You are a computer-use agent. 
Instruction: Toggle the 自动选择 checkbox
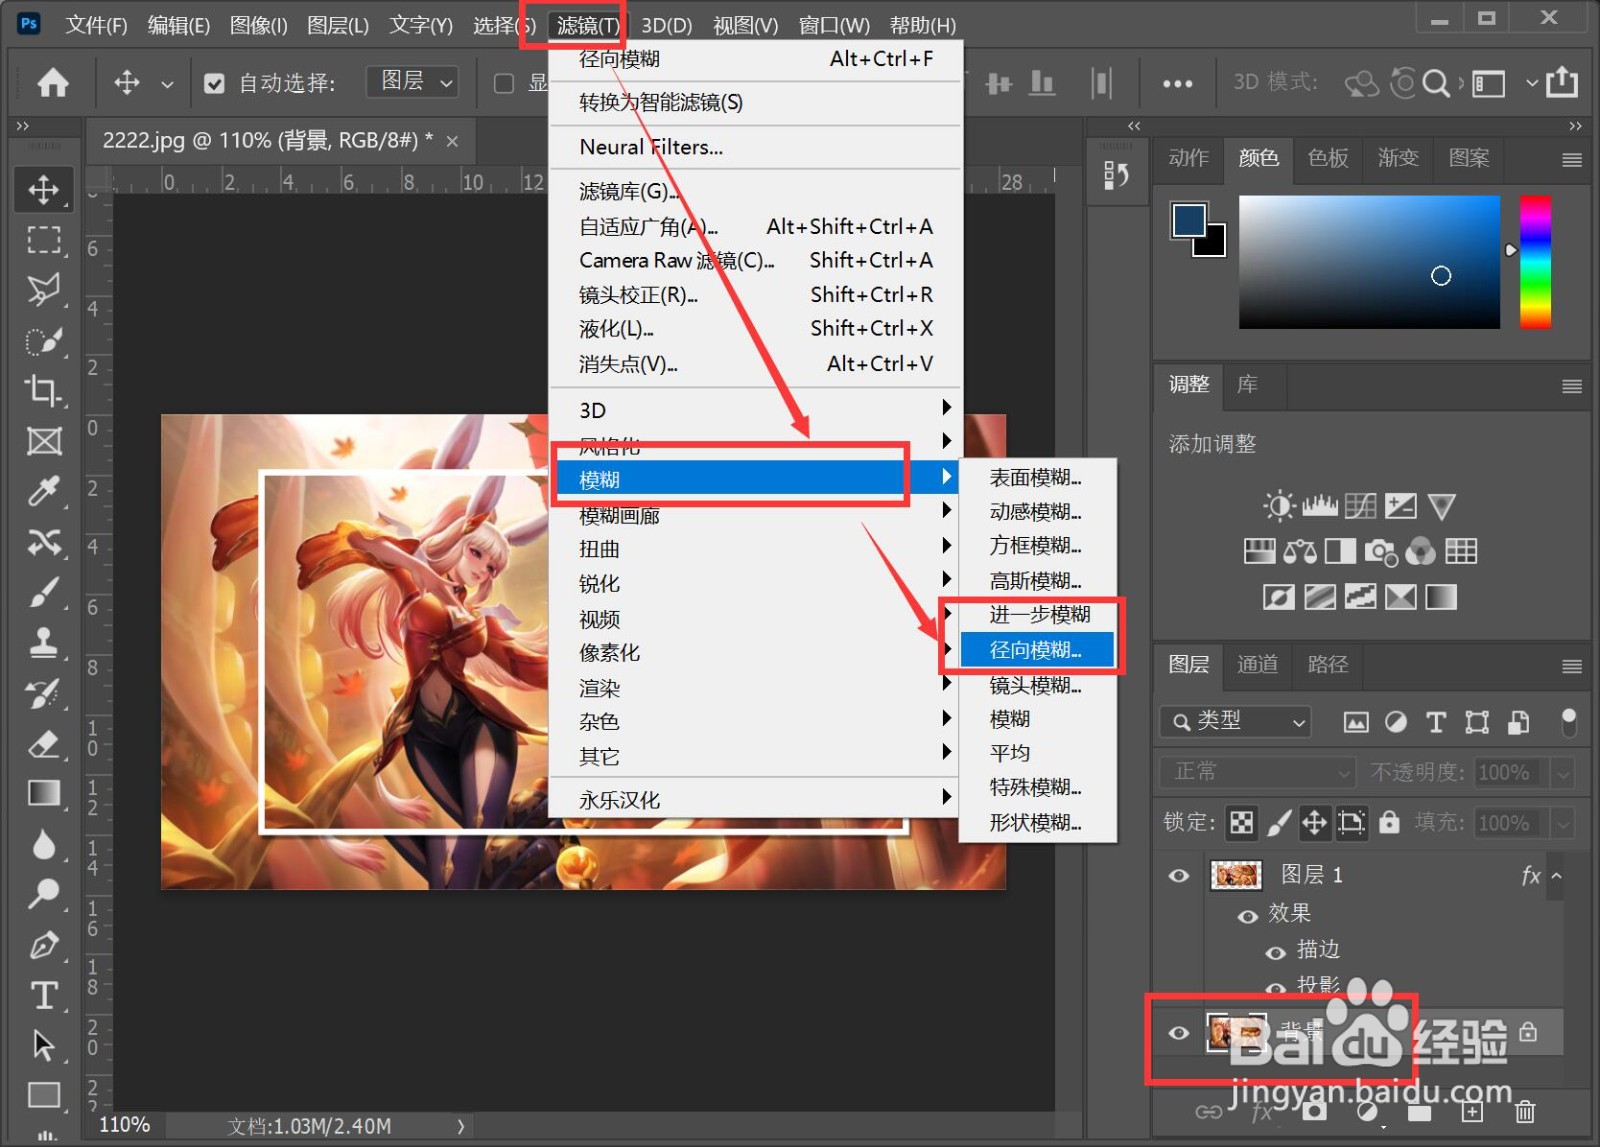click(214, 83)
